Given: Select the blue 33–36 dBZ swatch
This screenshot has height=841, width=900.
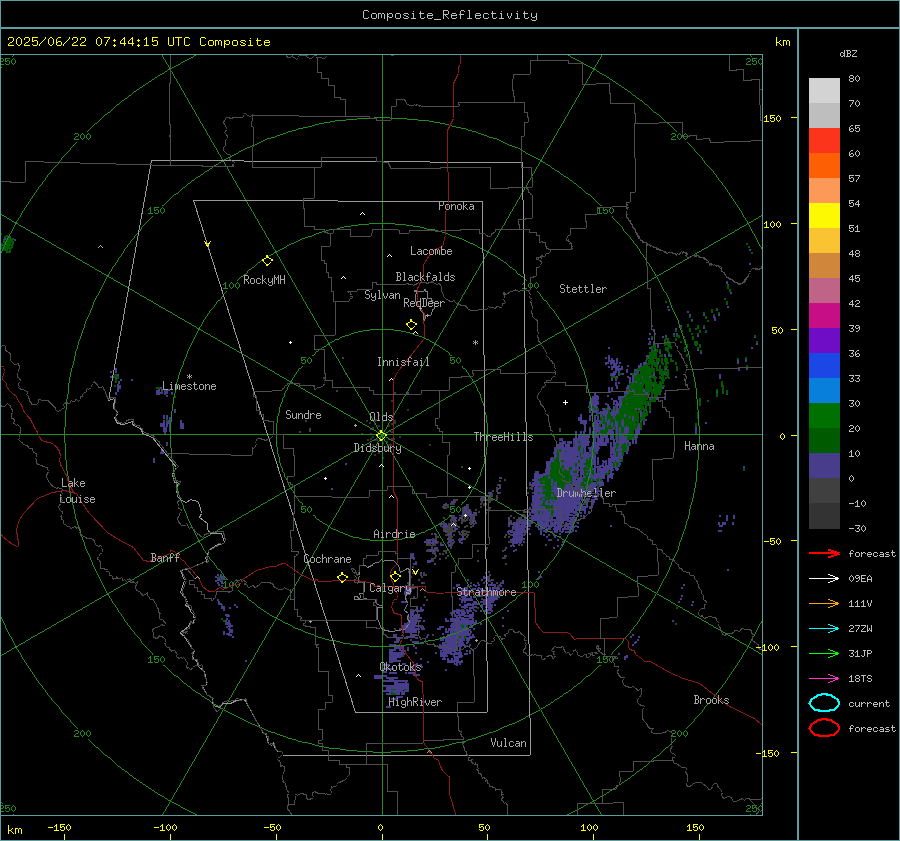Looking at the screenshot, I should pos(824,366).
